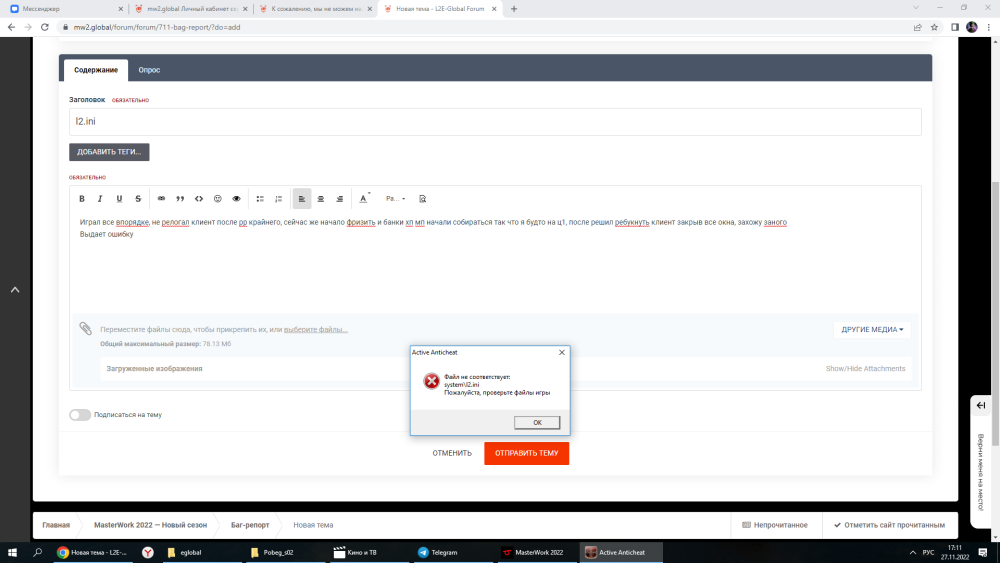This screenshot has width=1000, height=563.
Task: Toggle bold formatting in the editor
Action: coord(82,199)
